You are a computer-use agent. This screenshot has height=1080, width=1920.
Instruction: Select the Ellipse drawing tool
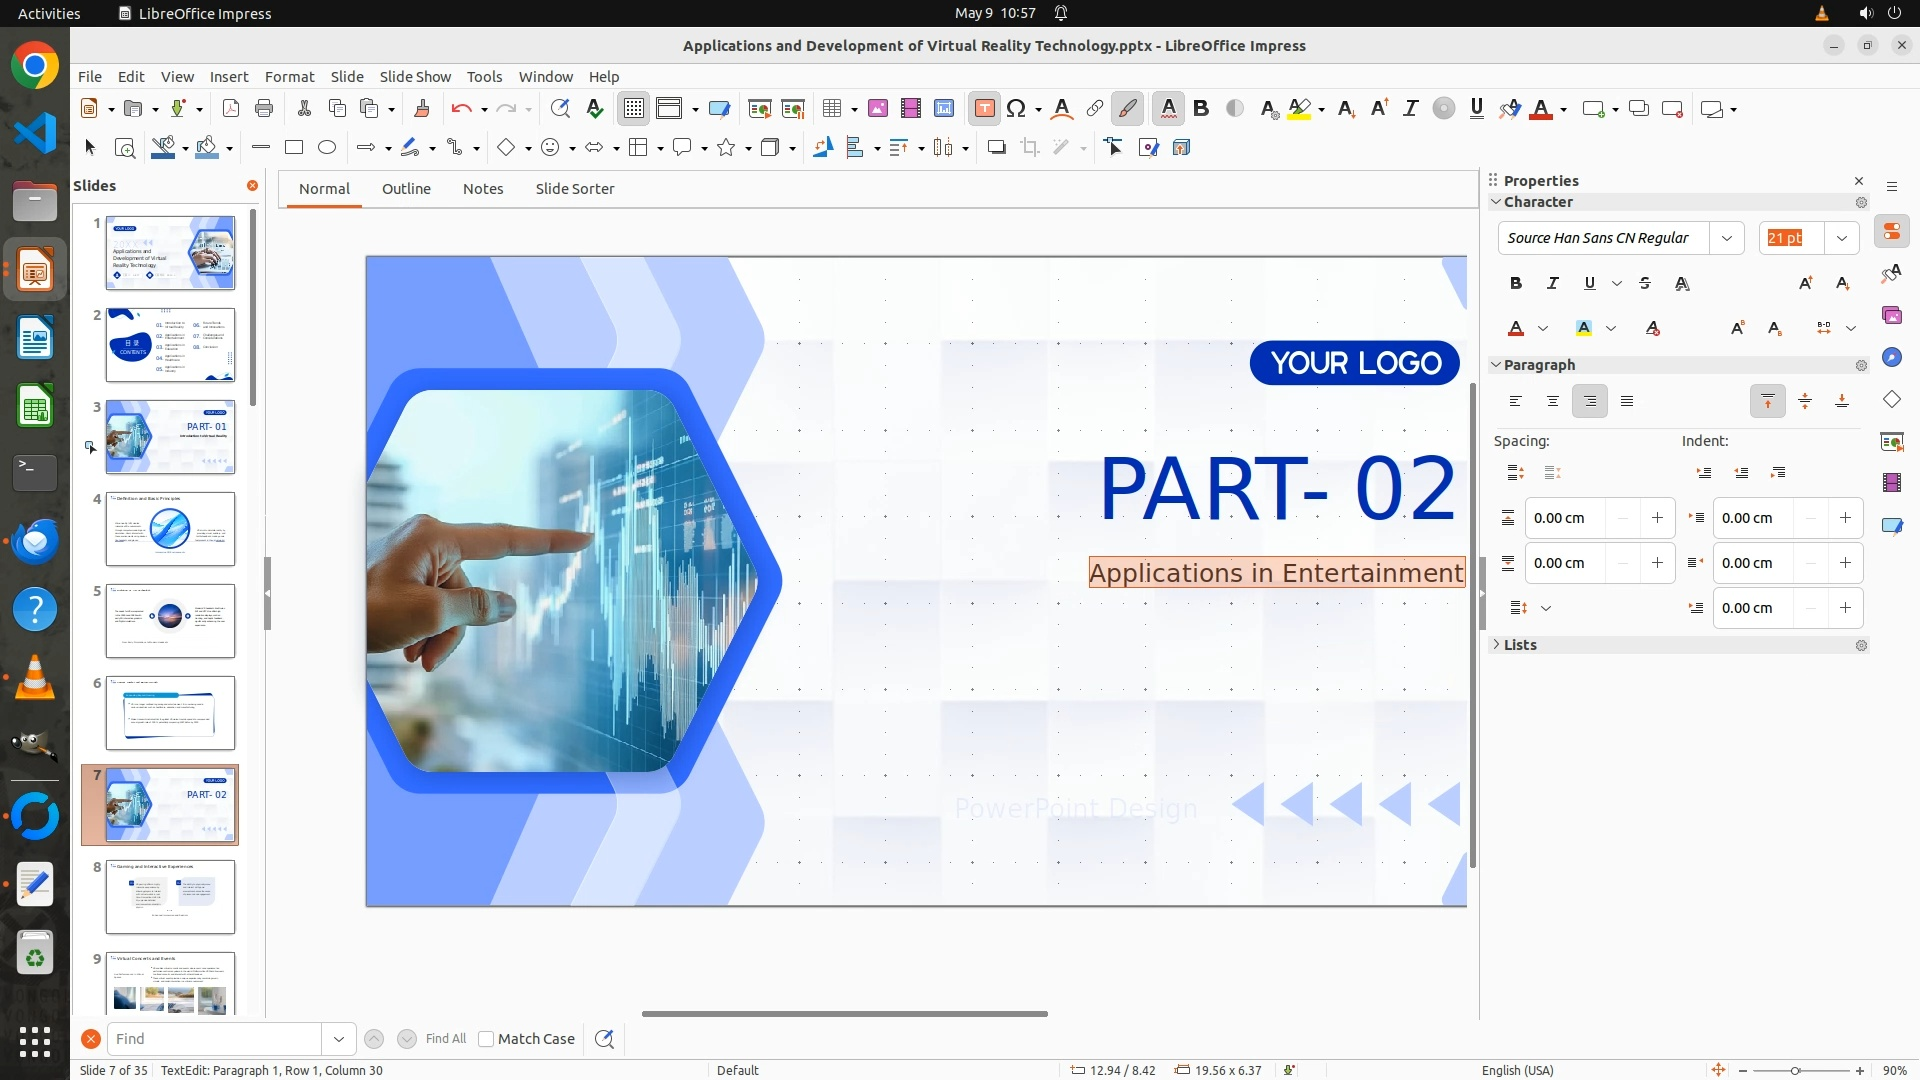tap(326, 148)
